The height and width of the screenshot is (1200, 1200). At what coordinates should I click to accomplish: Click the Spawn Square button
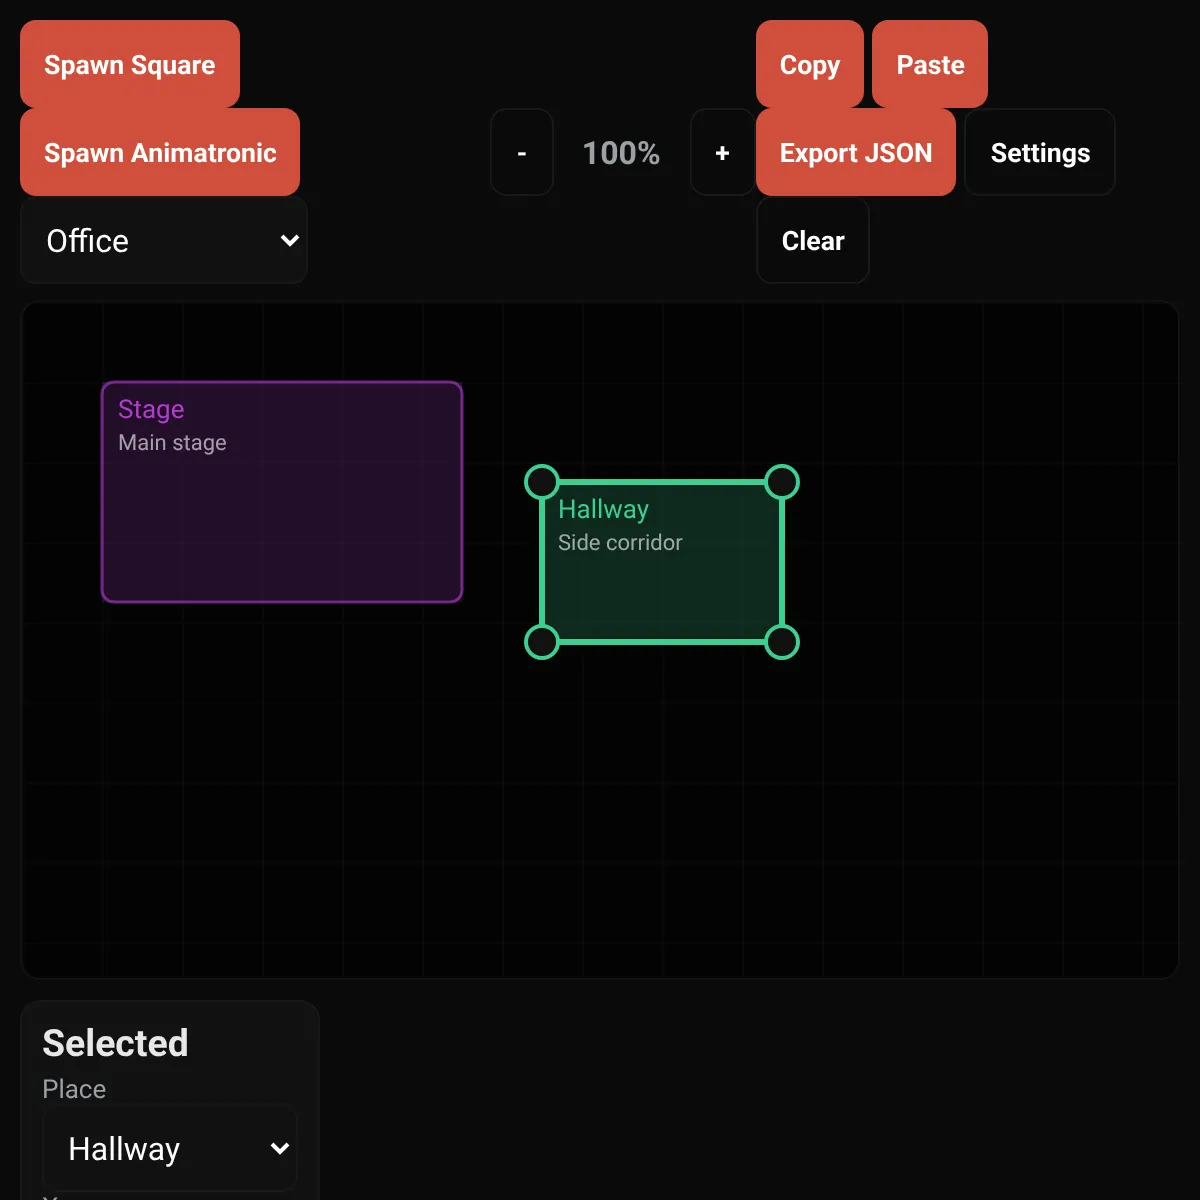point(130,64)
